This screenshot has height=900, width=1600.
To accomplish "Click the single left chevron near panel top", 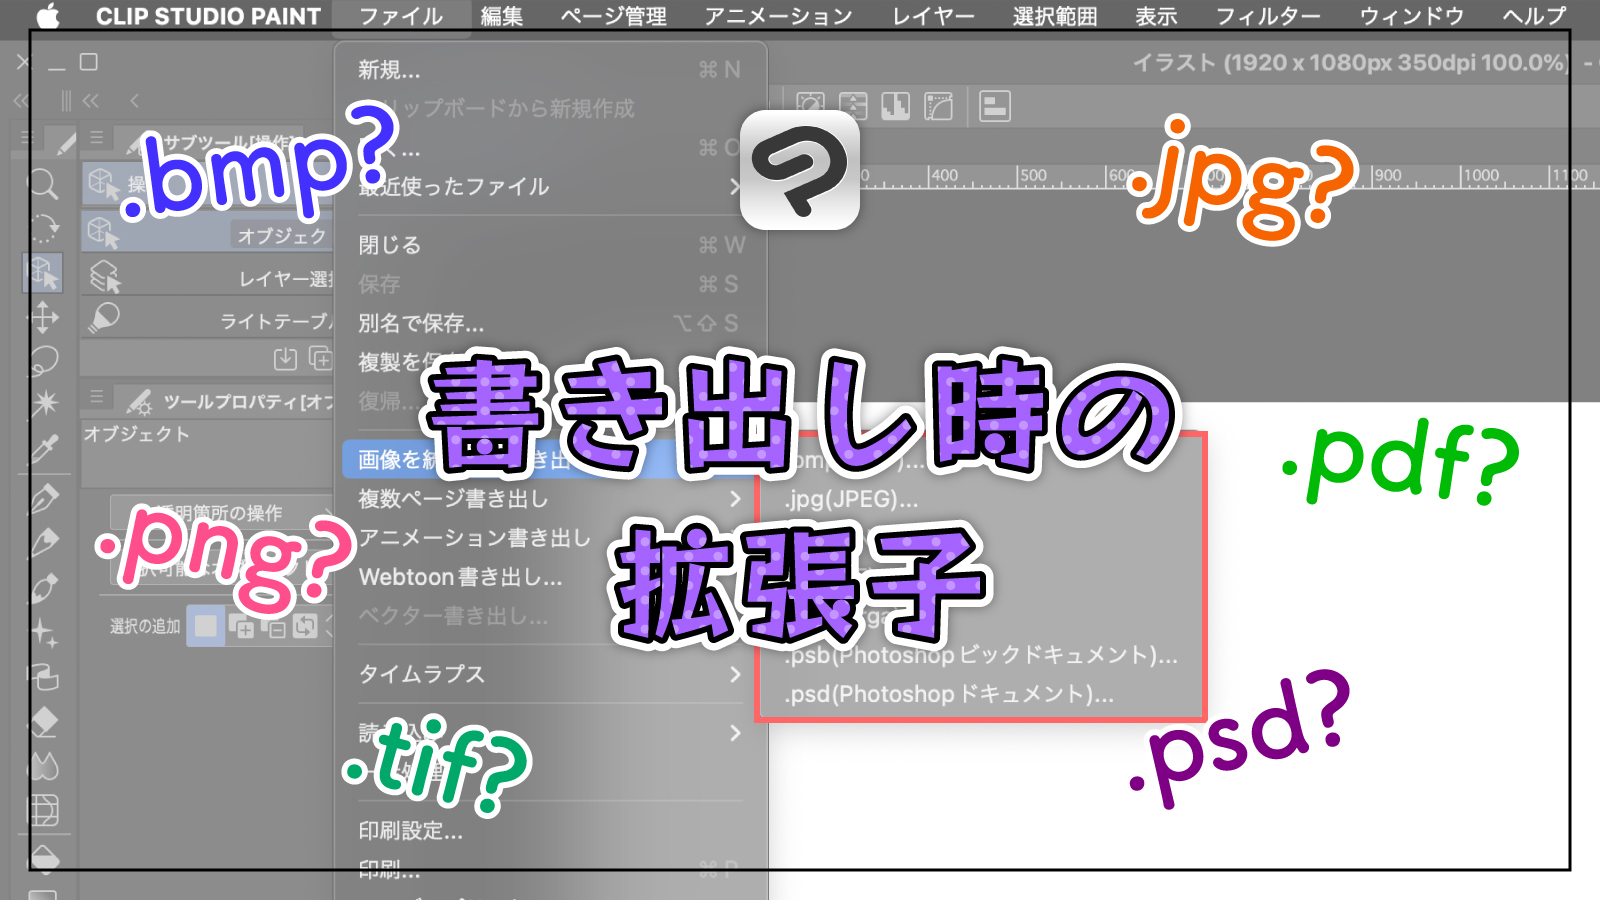I will tap(134, 100).
